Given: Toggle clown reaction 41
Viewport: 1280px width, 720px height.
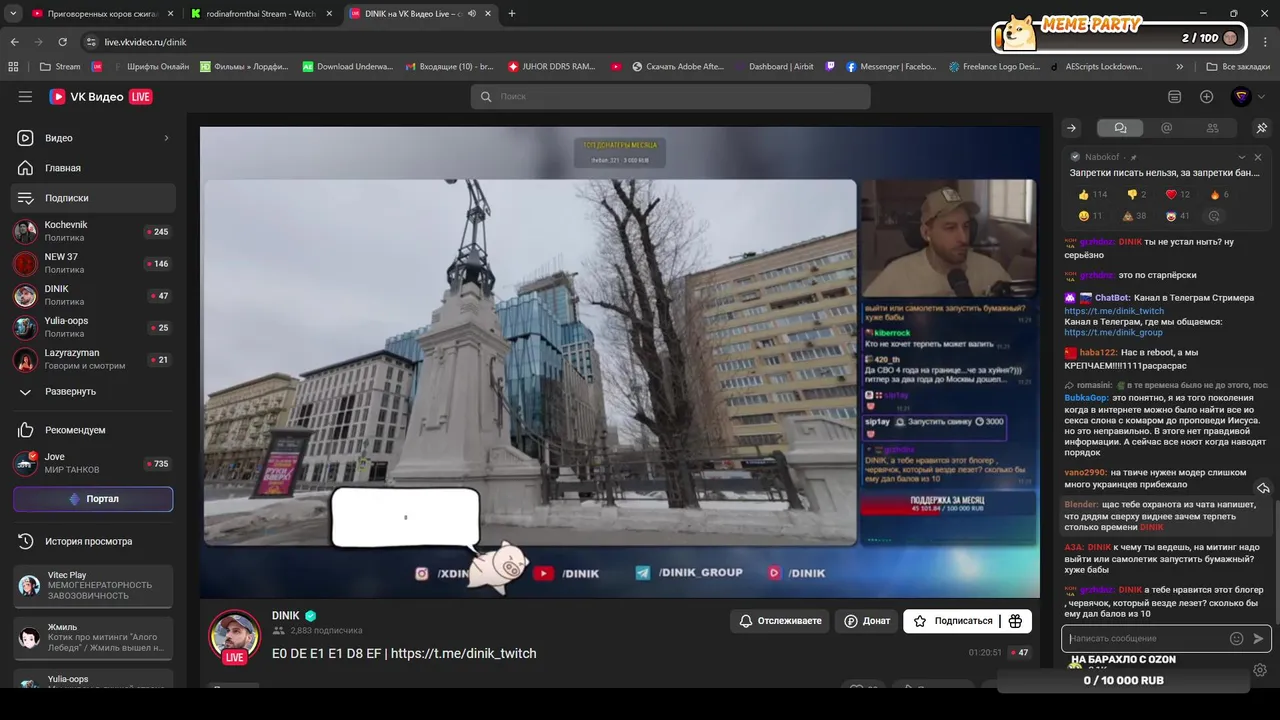Looking at the screenshot, I should click(1177, 216).
